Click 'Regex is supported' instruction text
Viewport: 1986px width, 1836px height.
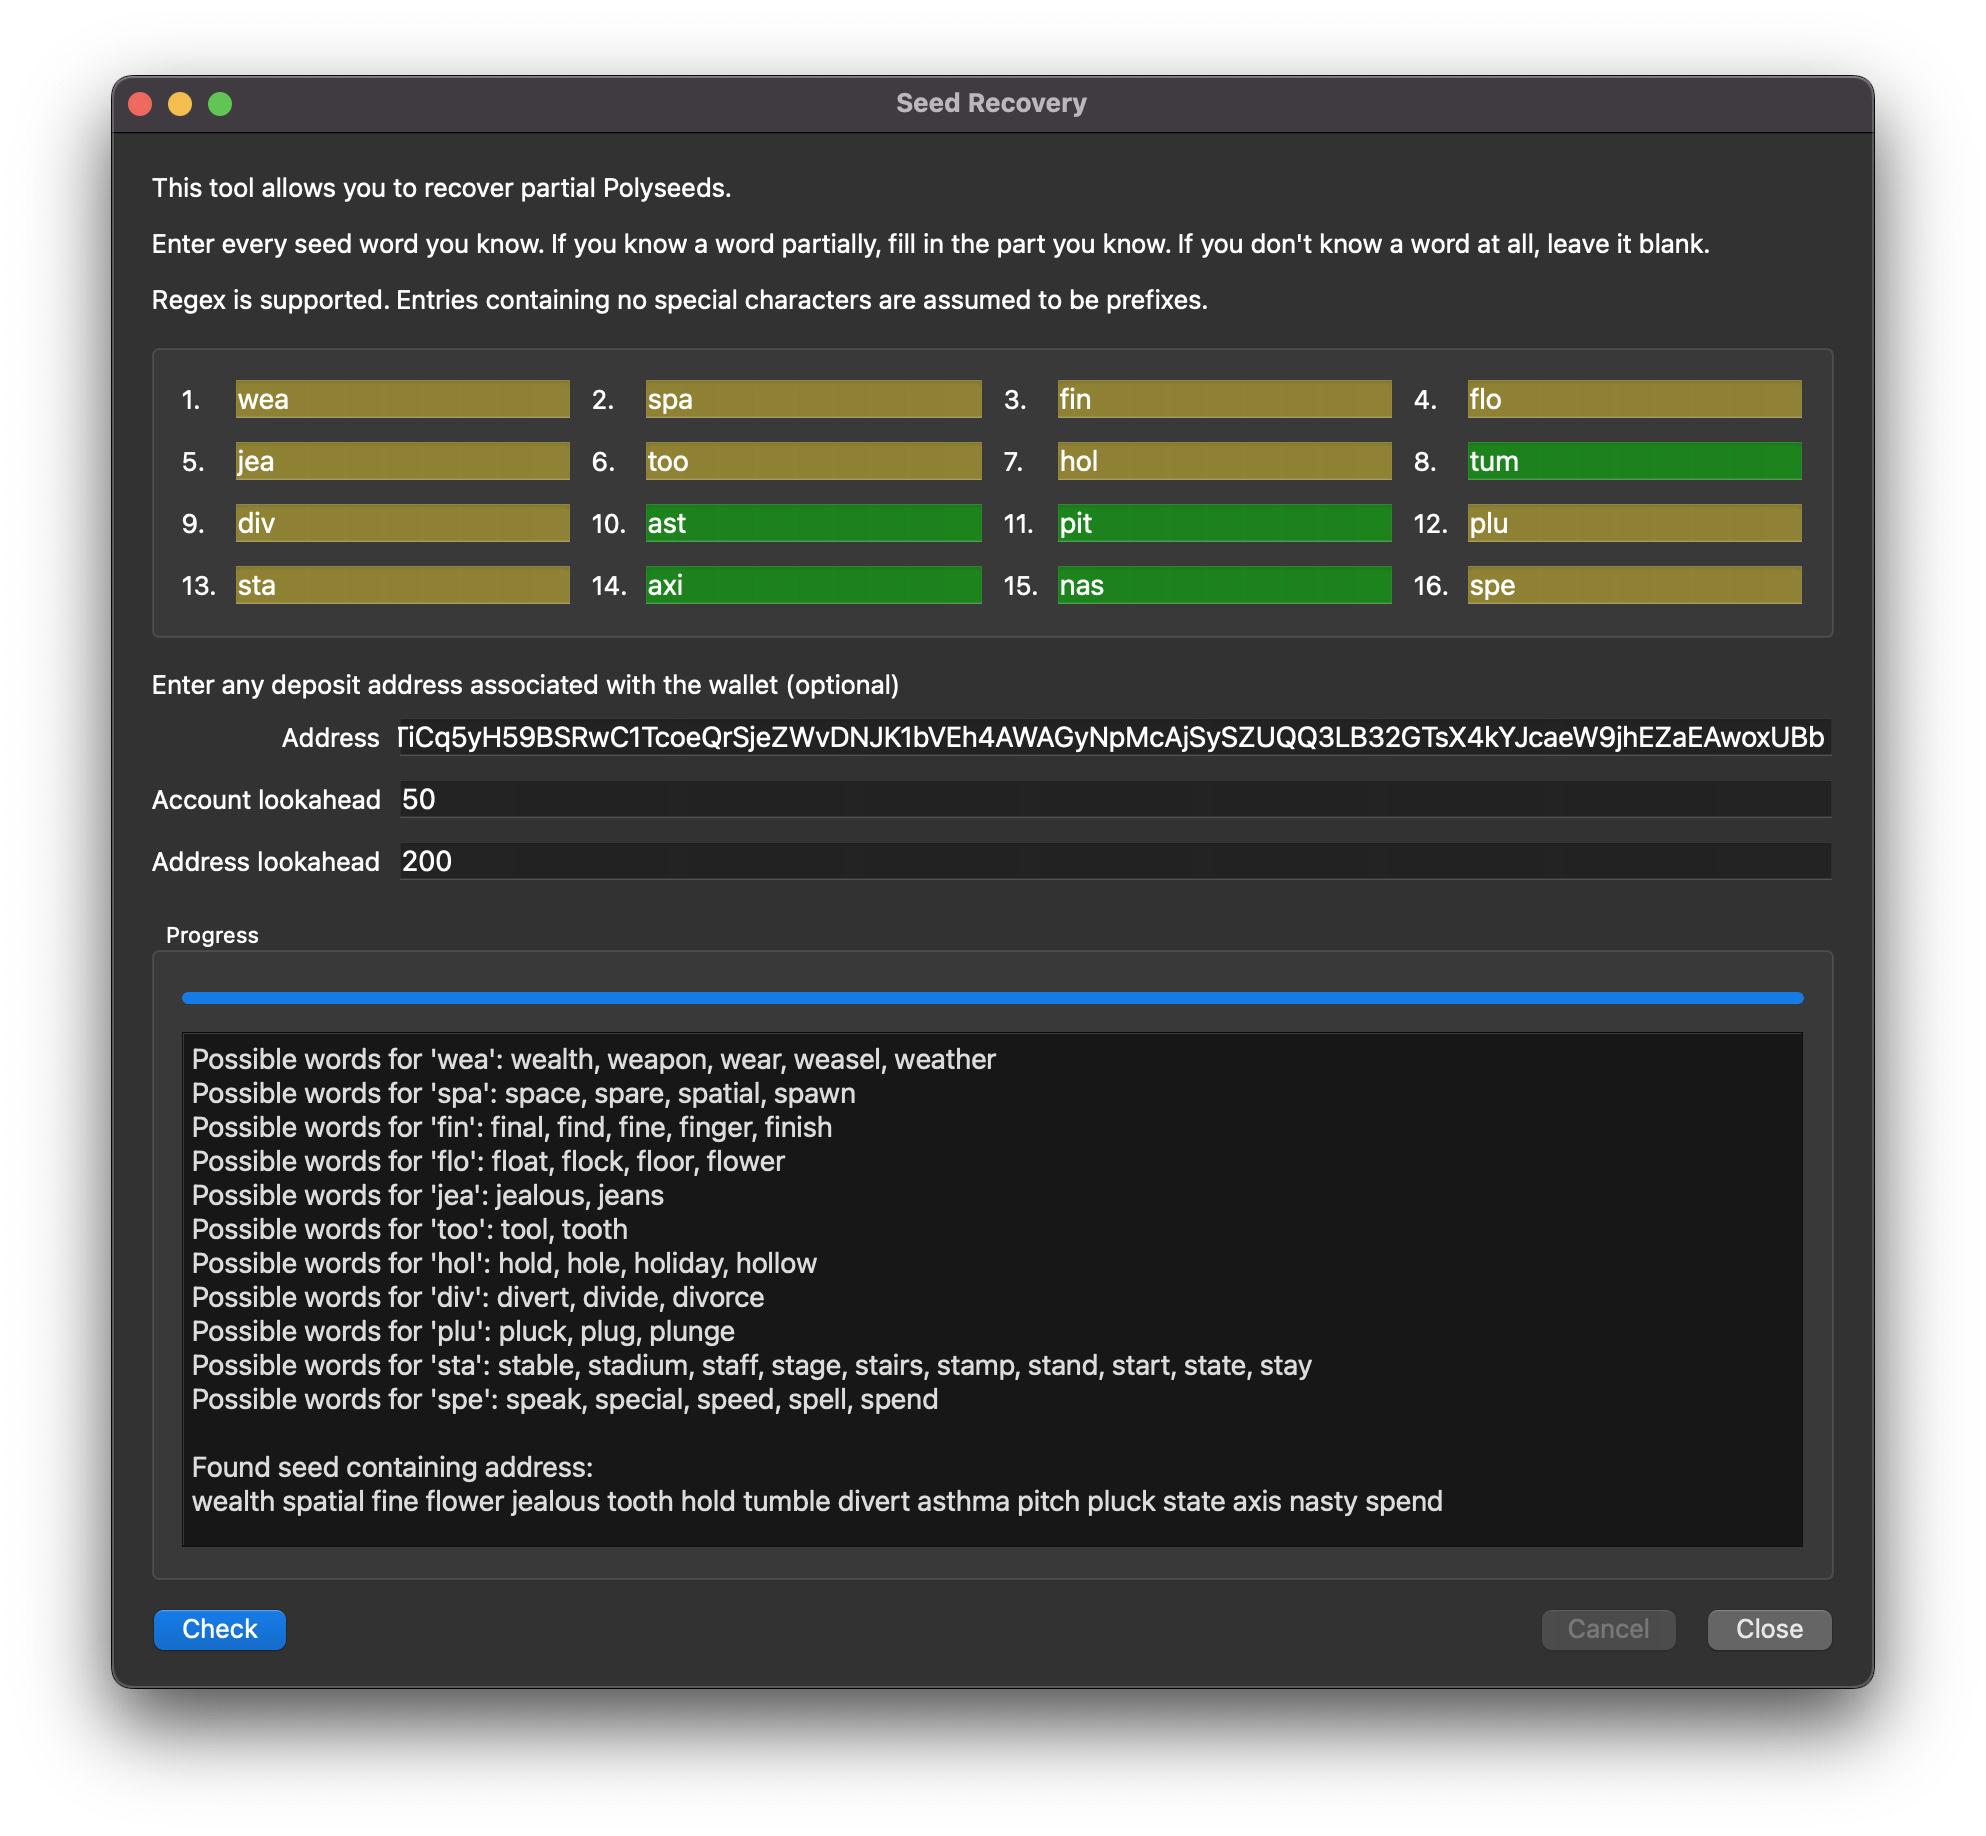[x=679, y=300]
